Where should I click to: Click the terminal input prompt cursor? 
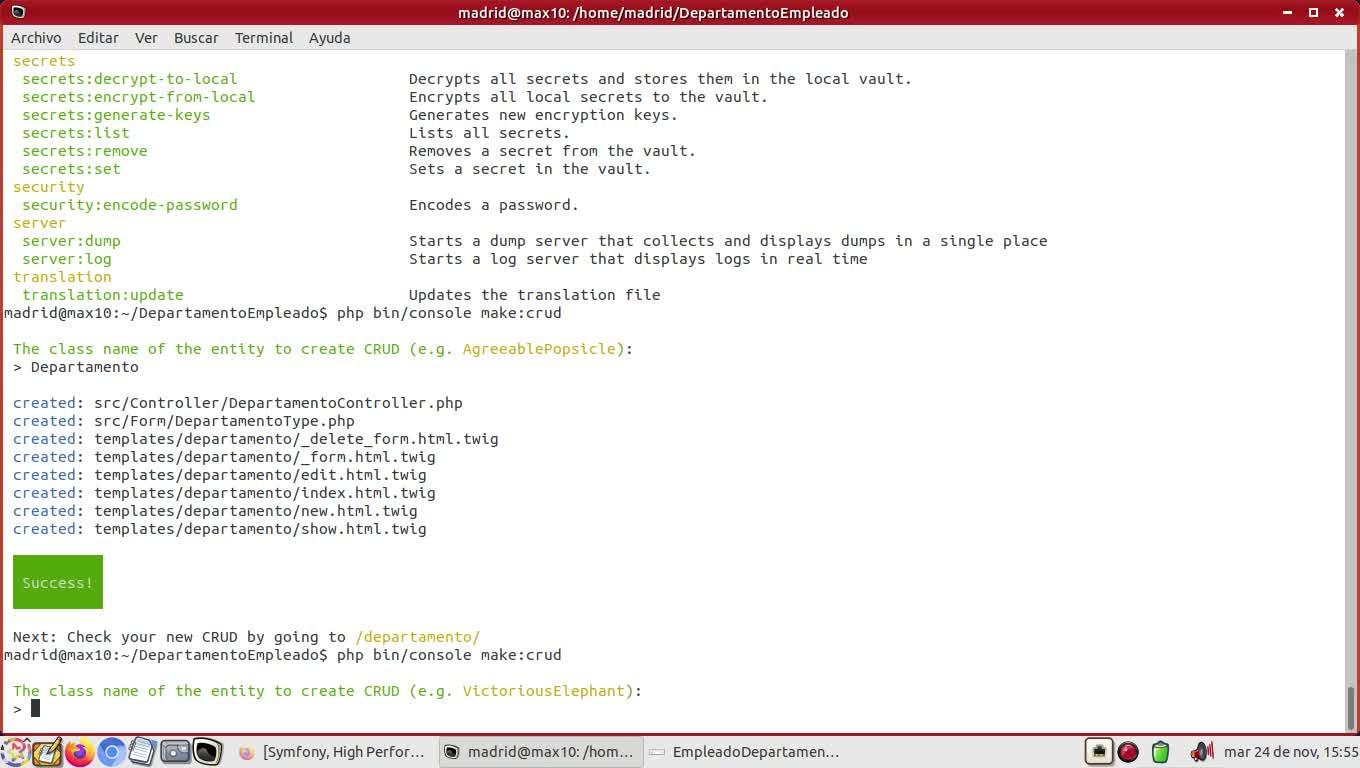[35, 709]
